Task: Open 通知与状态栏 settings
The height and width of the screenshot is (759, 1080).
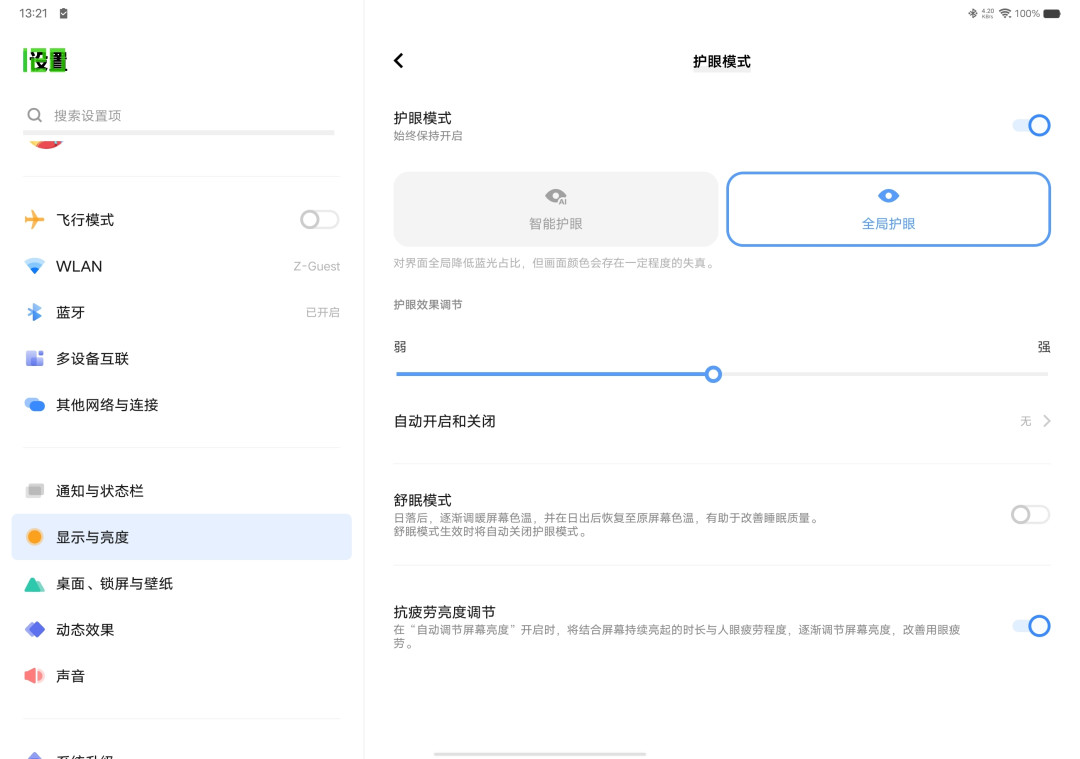Action: click(182, 490)
